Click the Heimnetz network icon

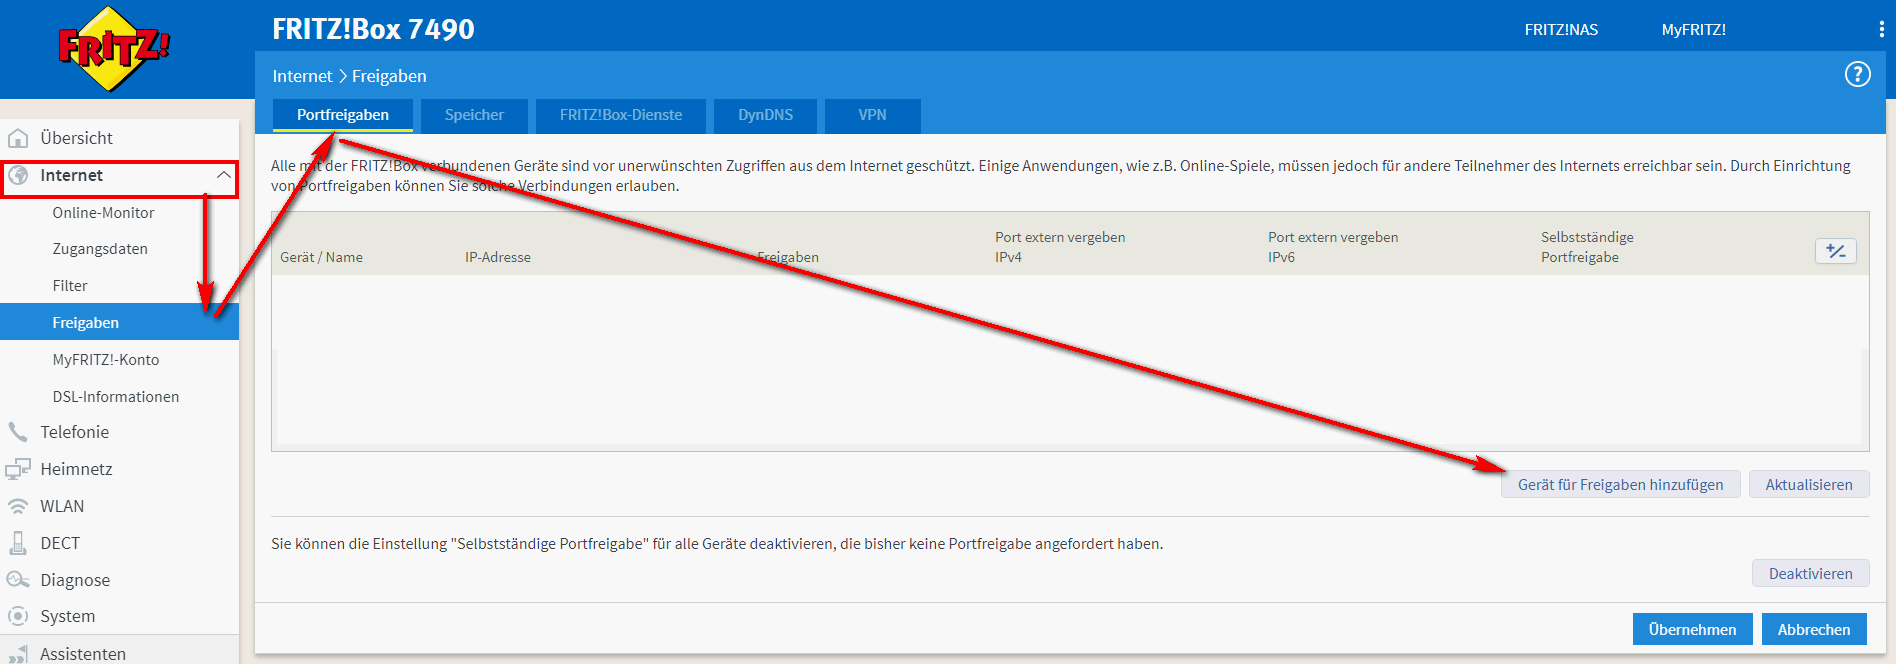[x=18, y=469]
